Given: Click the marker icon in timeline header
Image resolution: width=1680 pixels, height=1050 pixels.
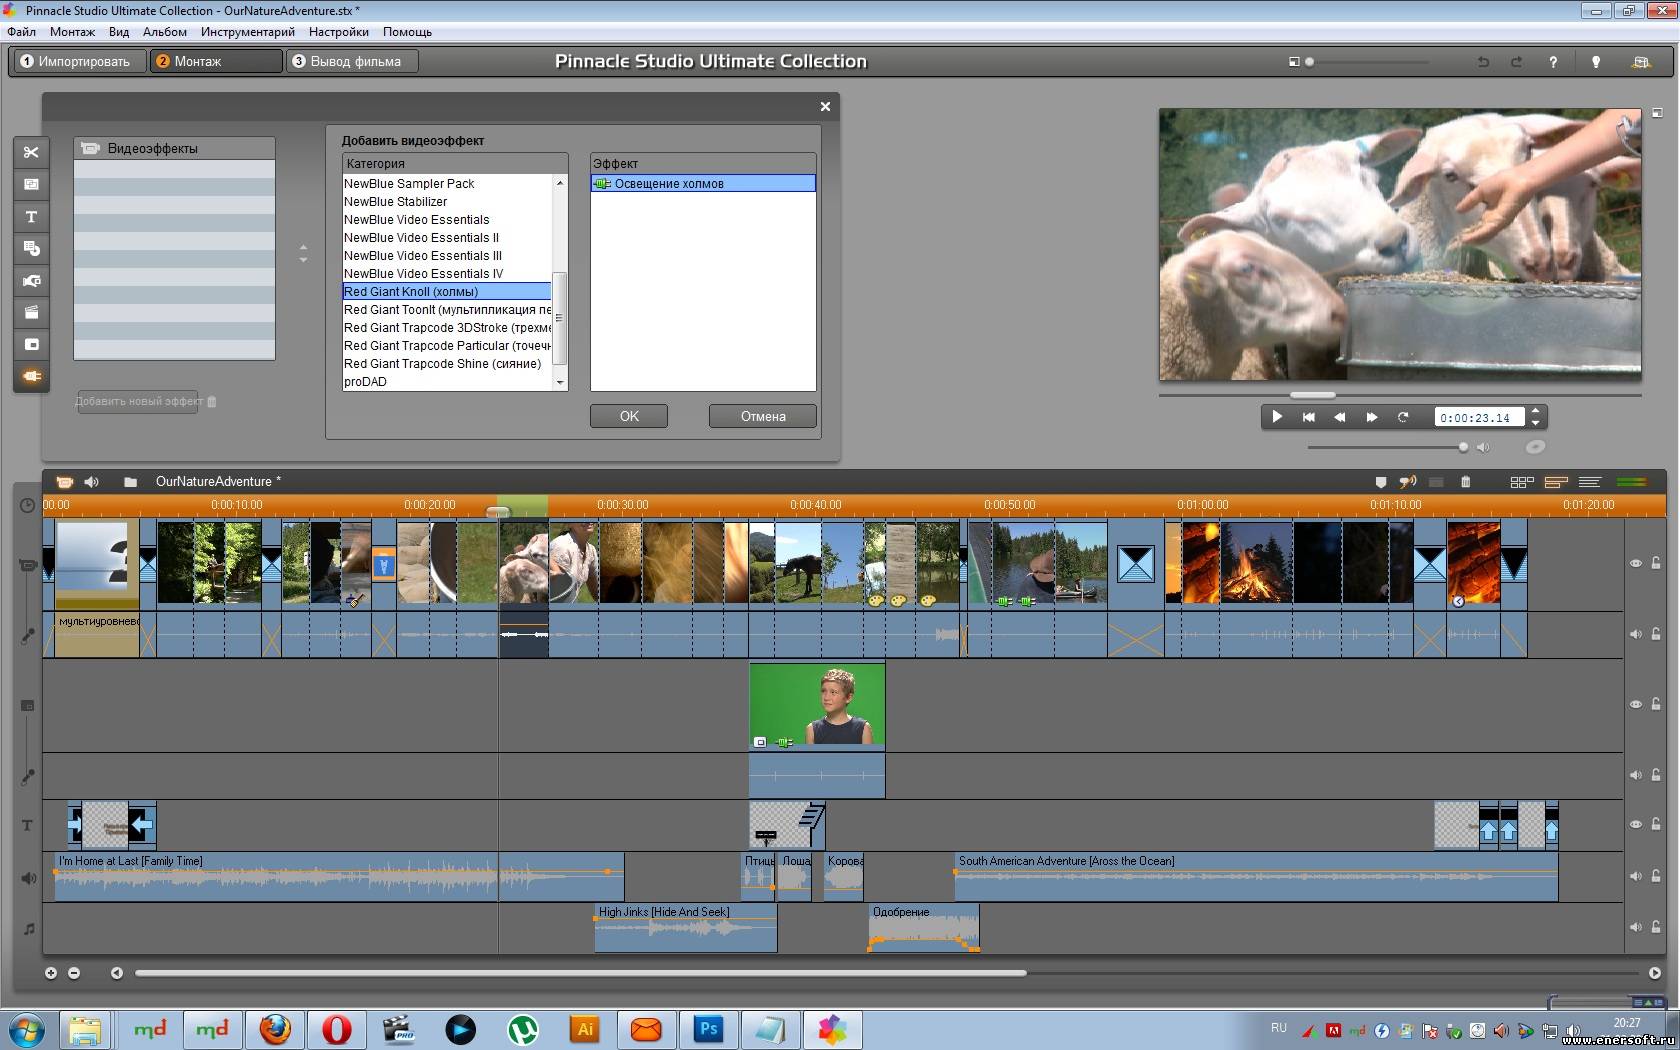Looking at the screenshot, I should (1381, 482).
